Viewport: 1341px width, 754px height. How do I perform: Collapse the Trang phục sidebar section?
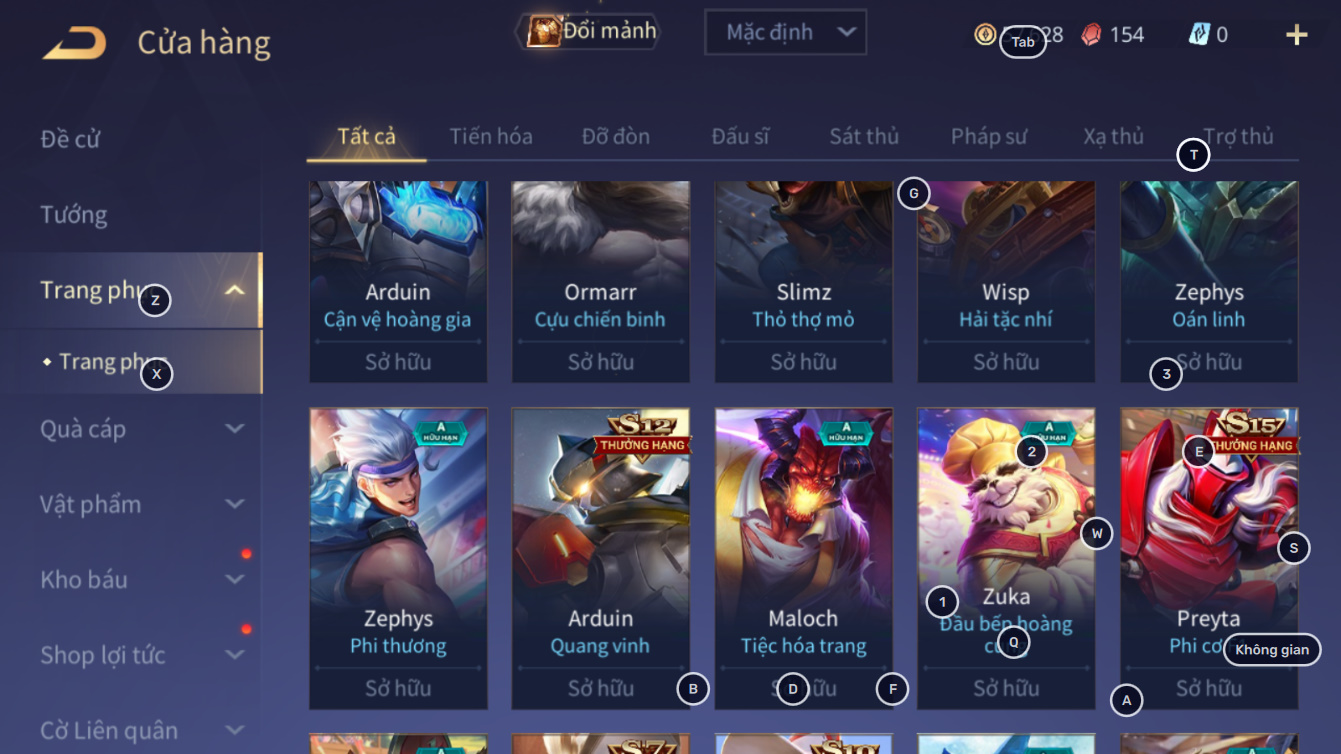tap(234, 291)
